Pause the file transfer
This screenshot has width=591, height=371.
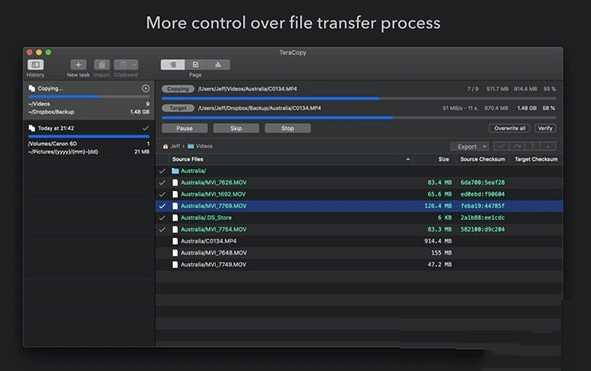pos(184,128)
